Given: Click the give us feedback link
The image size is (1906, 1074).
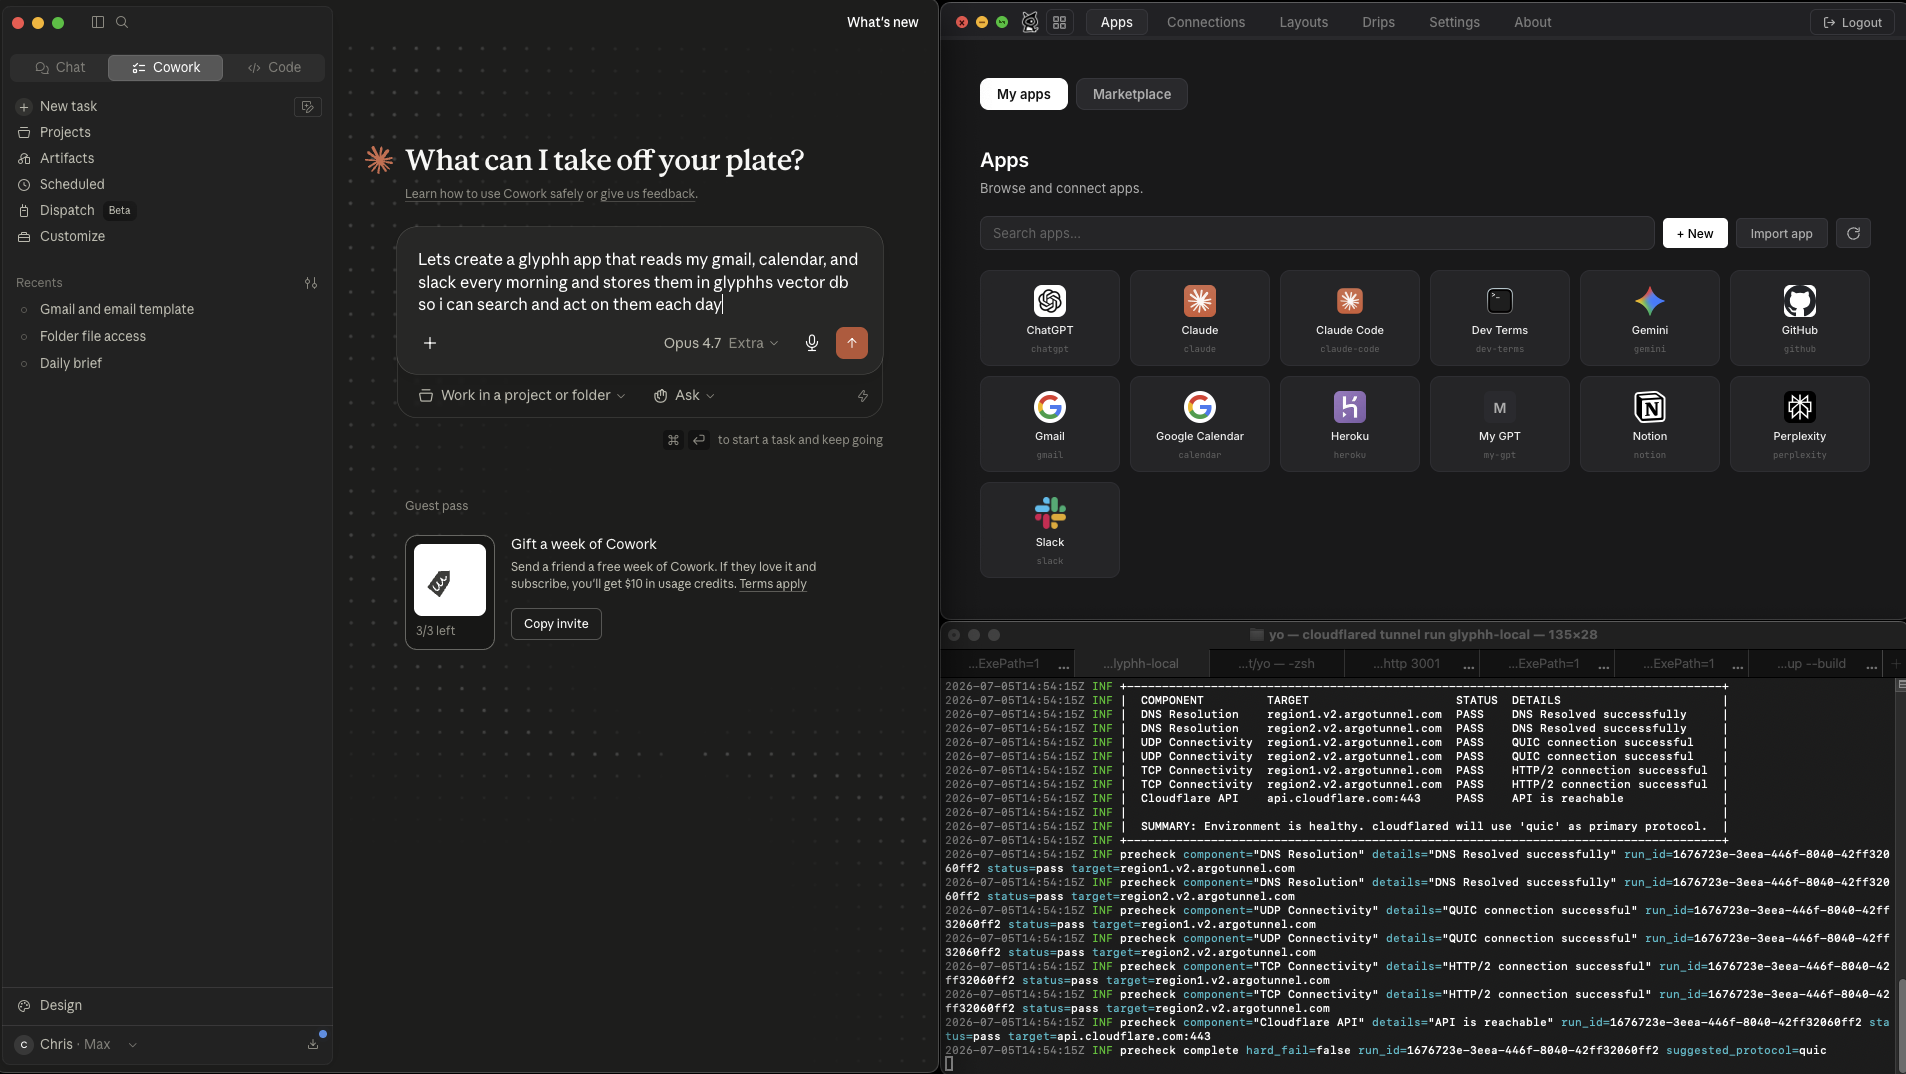Looking at the screenshot, I should click(647, 194).
